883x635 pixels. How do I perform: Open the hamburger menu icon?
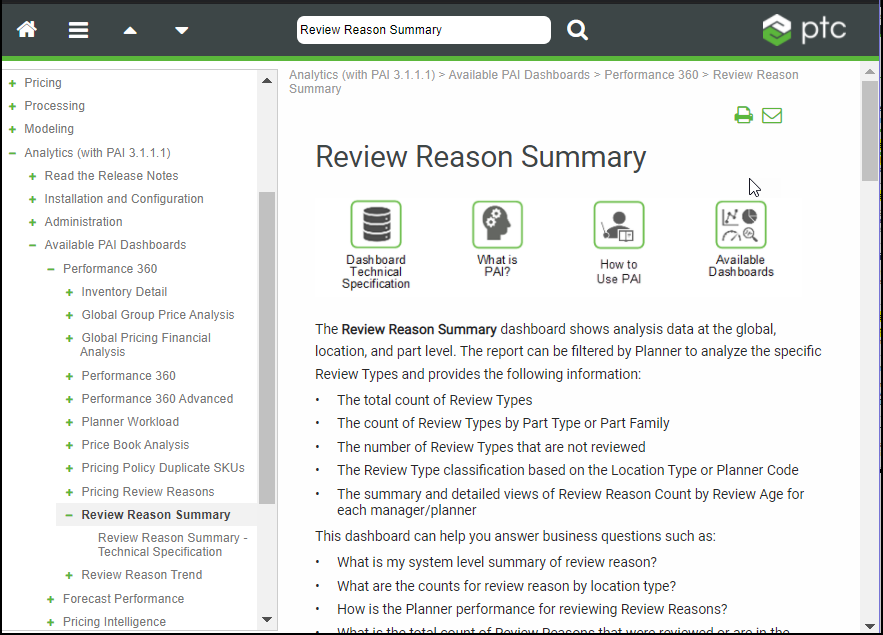click(78, 30)
